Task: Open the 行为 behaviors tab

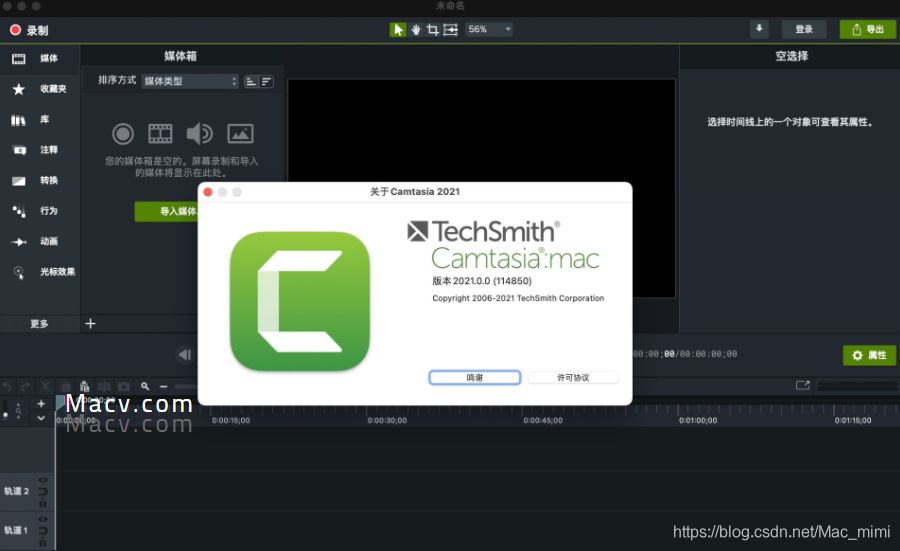Action: (39, 211)
